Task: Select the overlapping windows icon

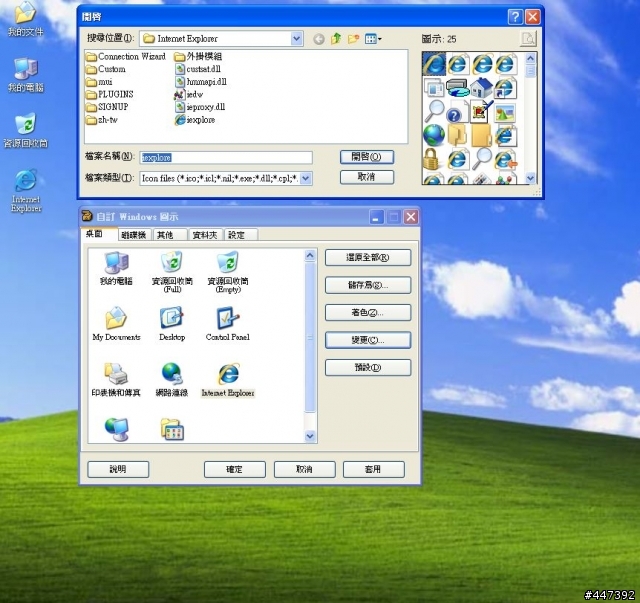Action: tap(433, 88)
